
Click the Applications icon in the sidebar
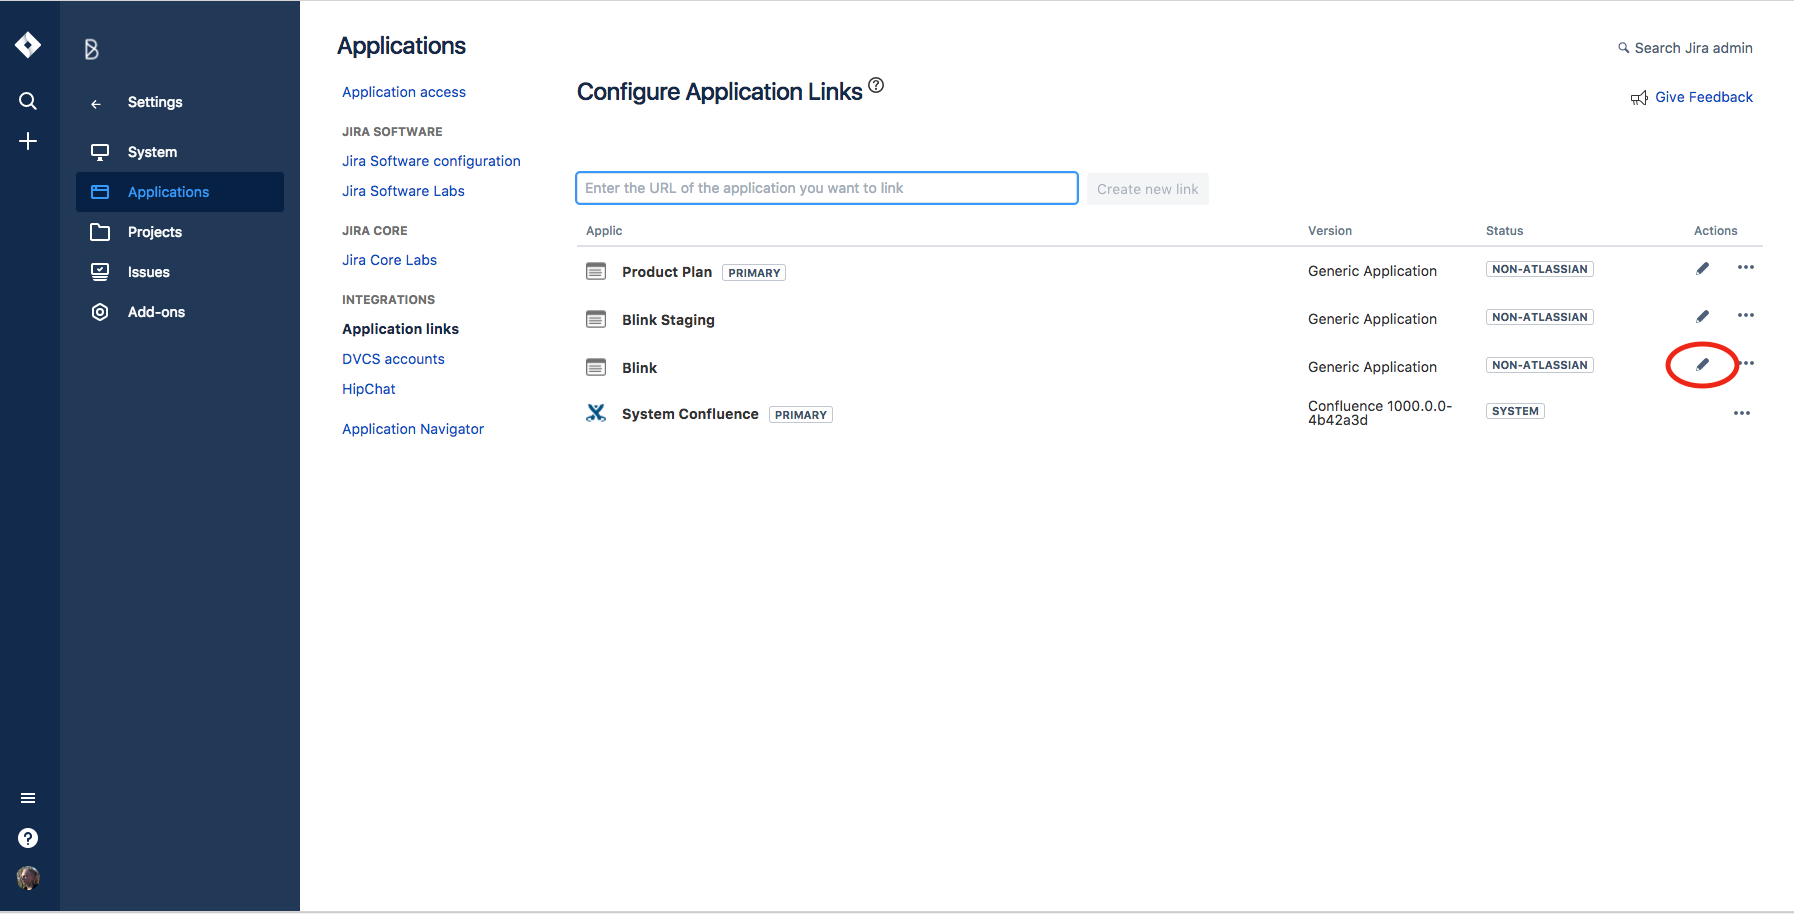100,192
